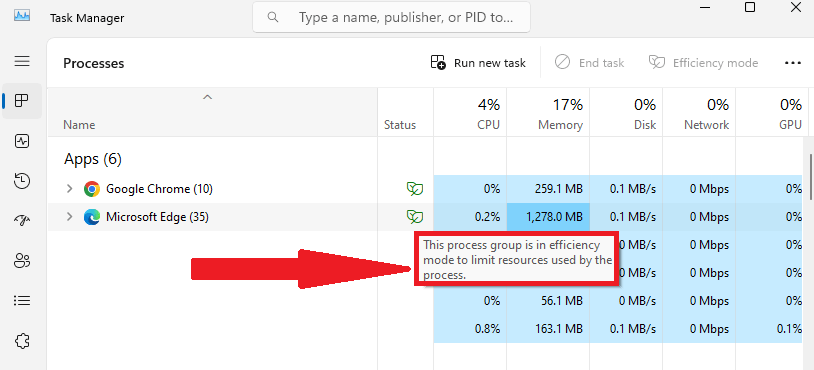The image size is (814, 370).
Task: Click the 259.1 MB memory cell
Action: 548,189
